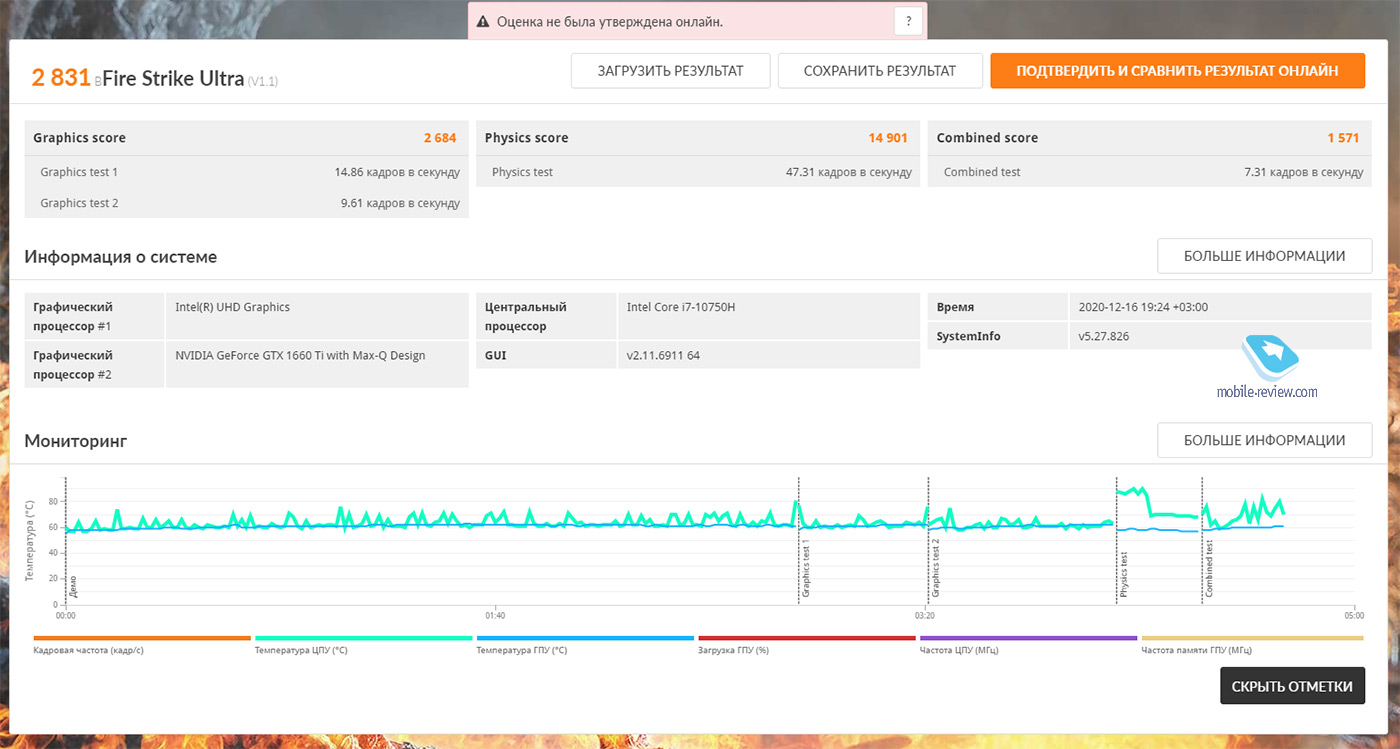
Task: Select the Graphics test 2 chart marker
Action: (936, 570)
